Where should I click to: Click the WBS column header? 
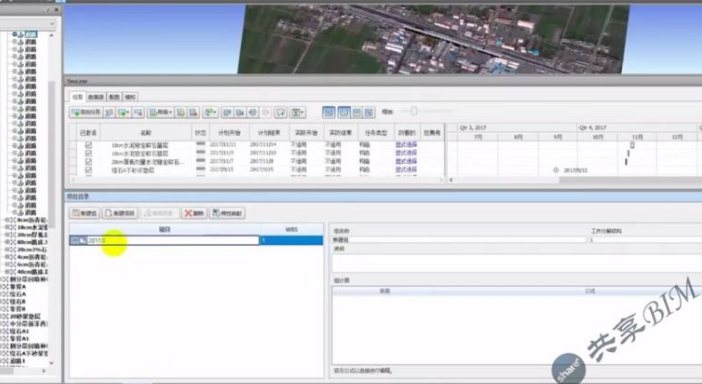tap(291, 230)
